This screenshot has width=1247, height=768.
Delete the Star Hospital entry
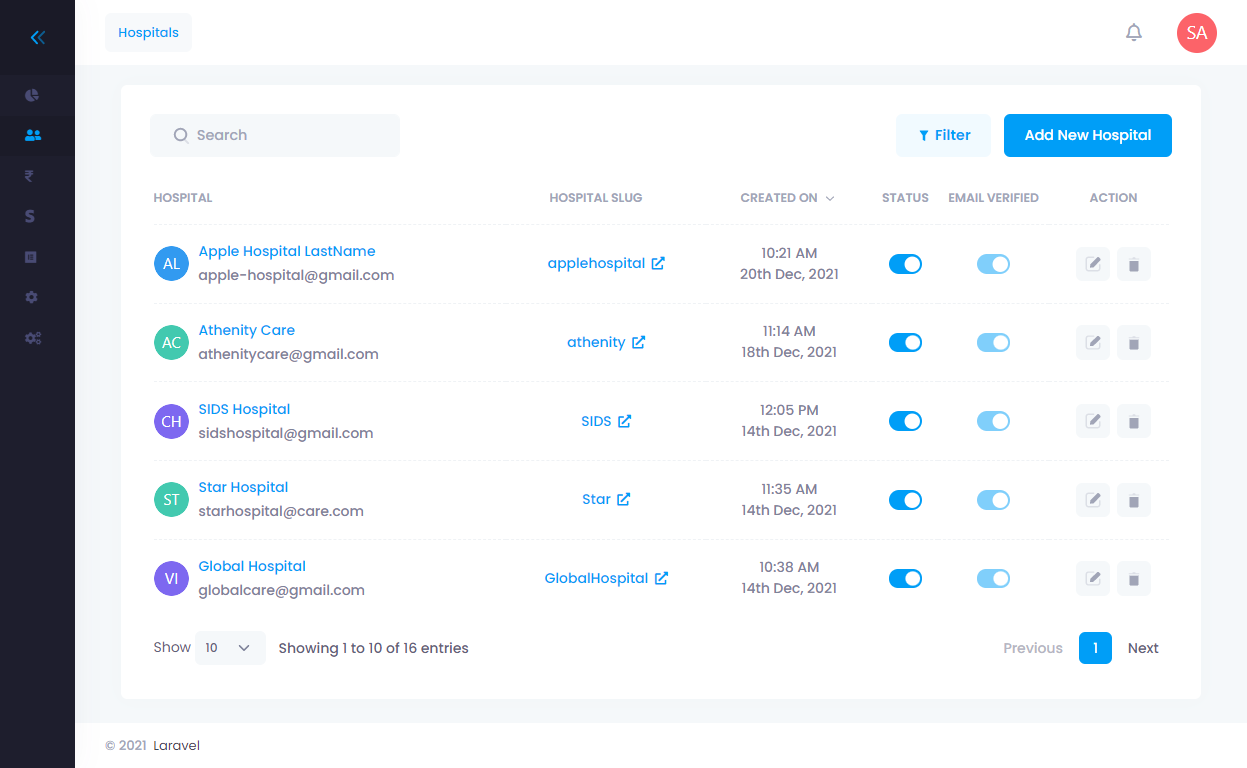pyautogui.click(x=1133, y=500)
